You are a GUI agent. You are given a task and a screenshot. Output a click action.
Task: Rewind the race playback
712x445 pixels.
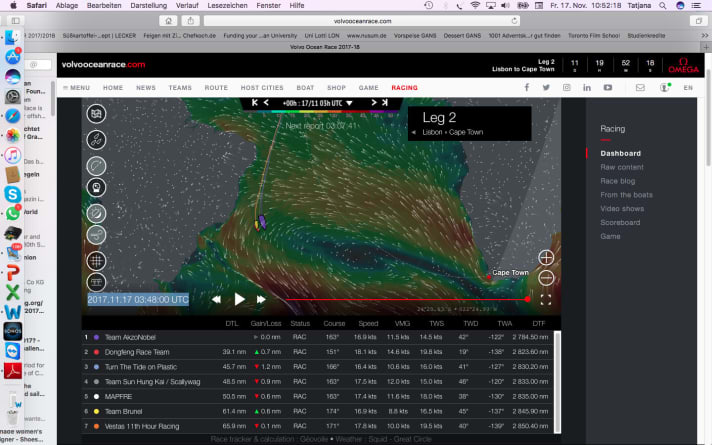tap(217, 299)
